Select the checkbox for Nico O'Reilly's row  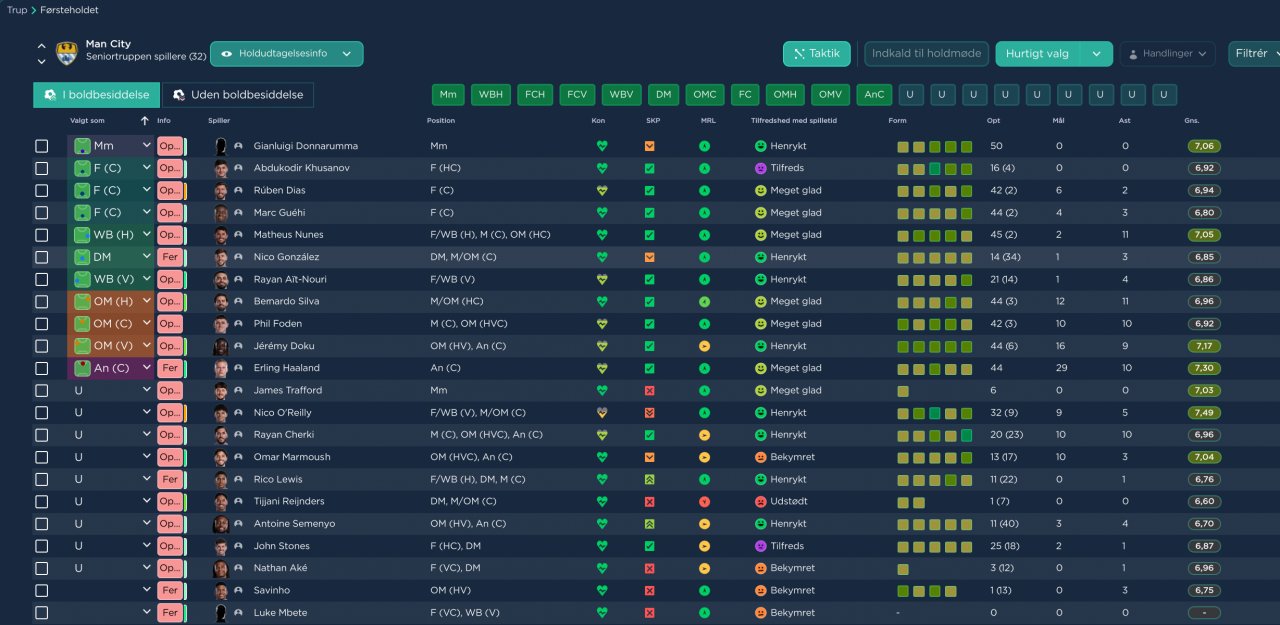point(41,413)
